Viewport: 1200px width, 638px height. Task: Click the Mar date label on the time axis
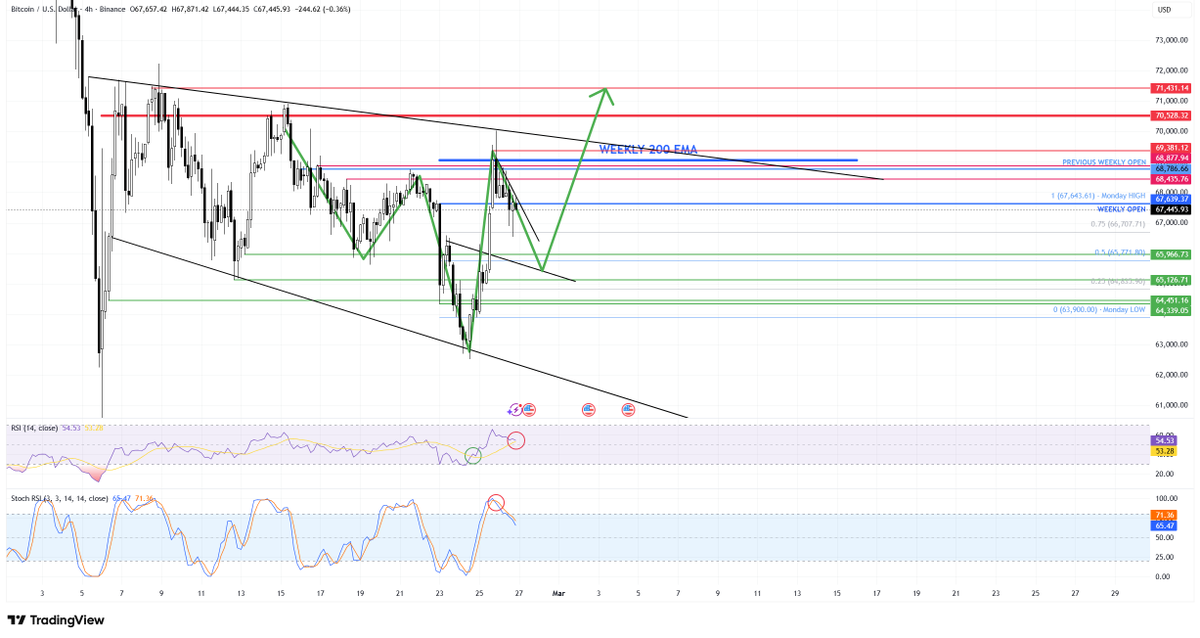[559, 593]
